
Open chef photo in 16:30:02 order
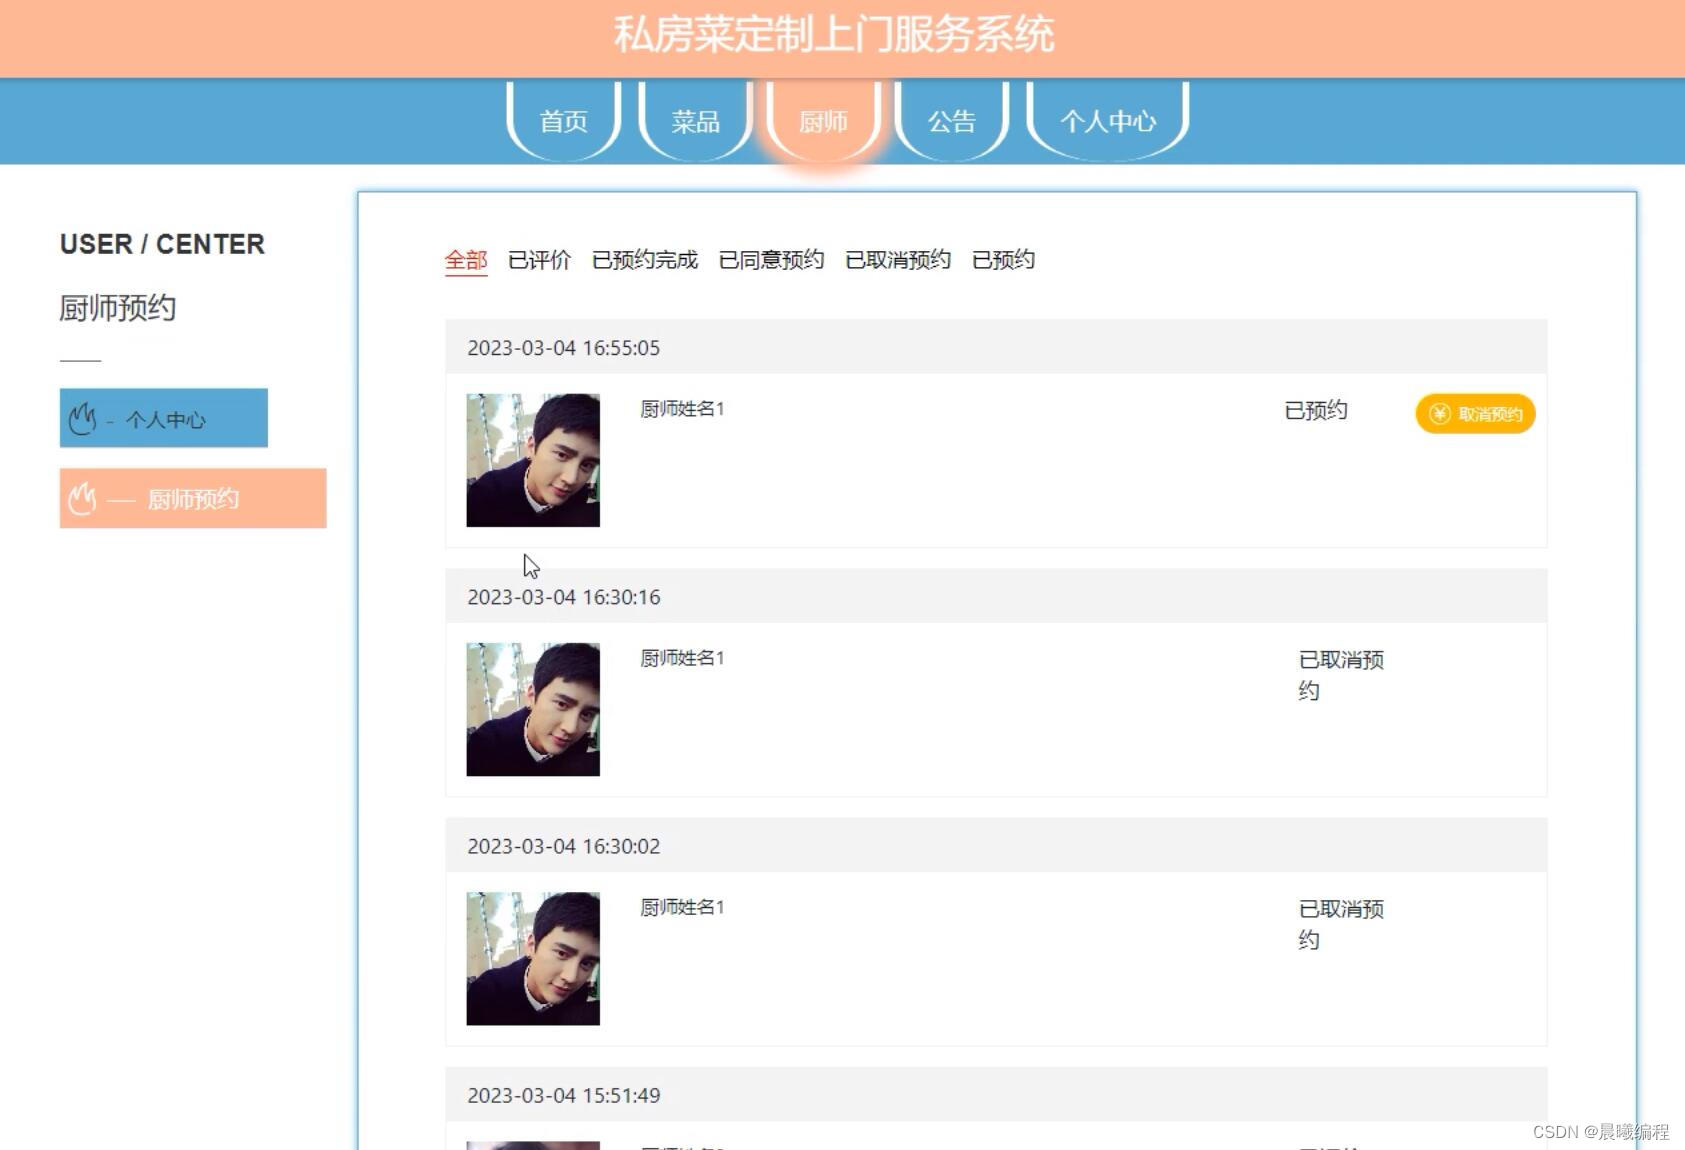point(533,958)
